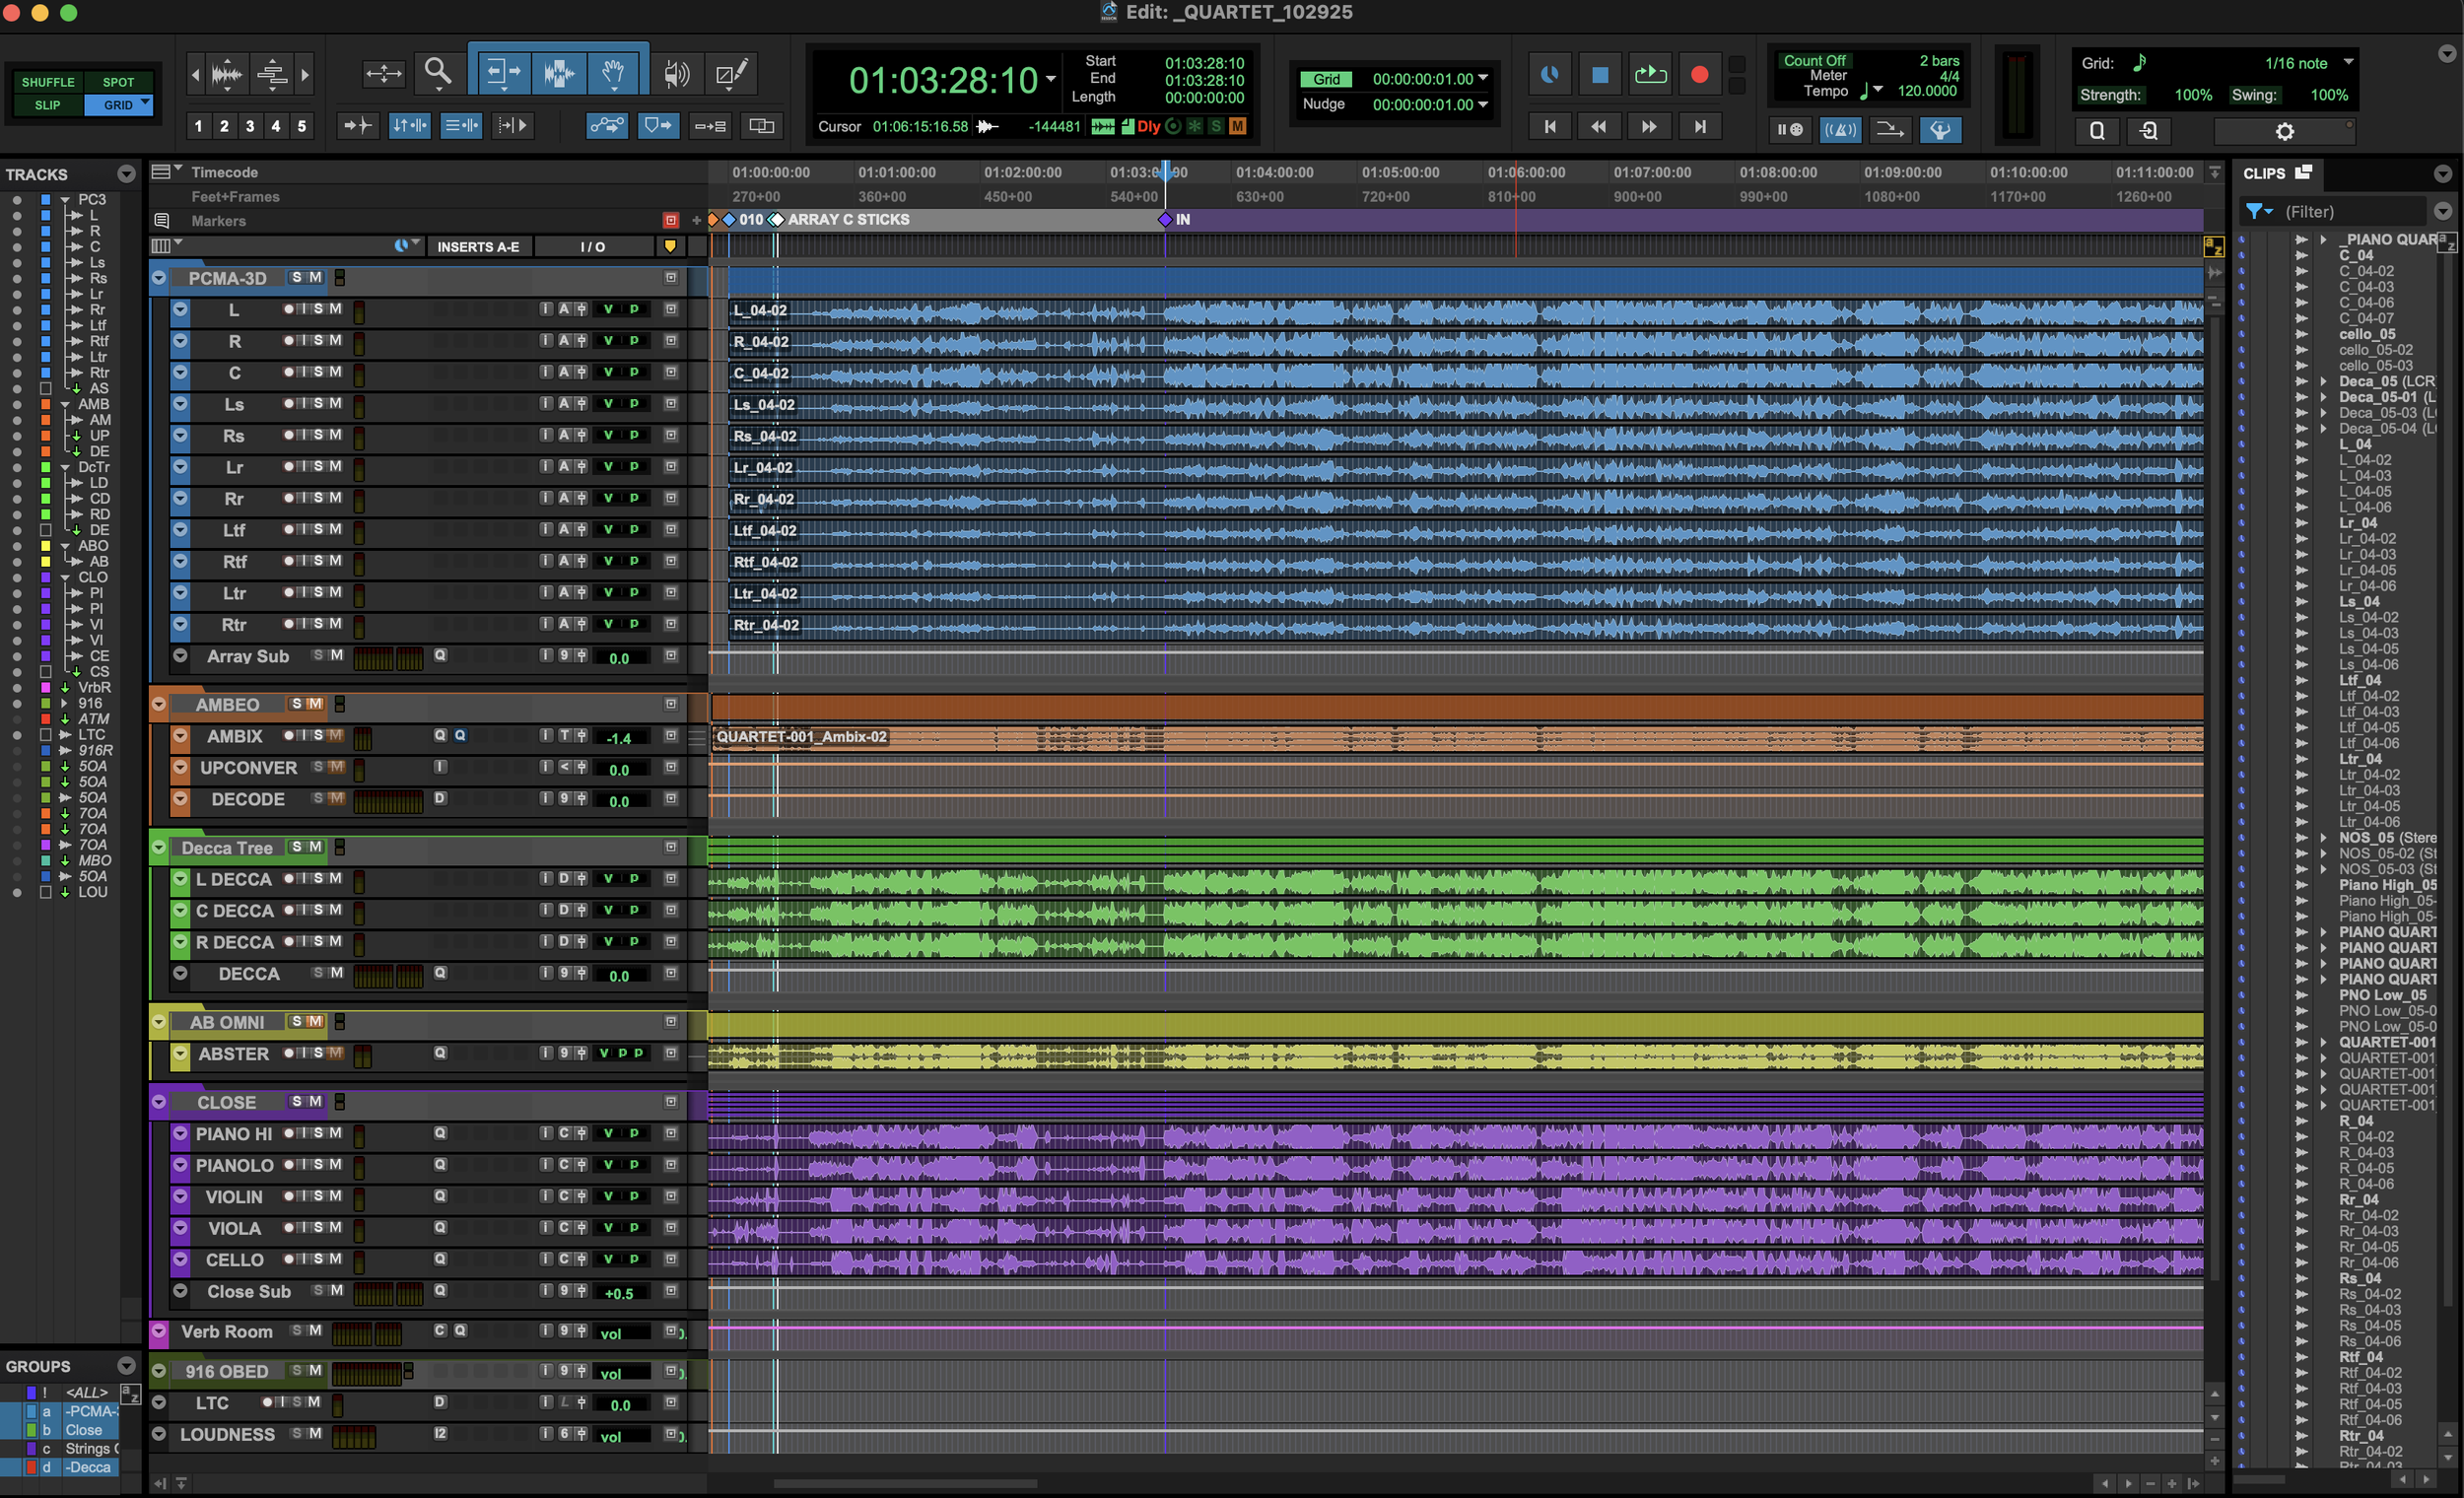Select the Scrubber tool
The width and height of the screenshot is (2464, 1498).
coord(677,72)
